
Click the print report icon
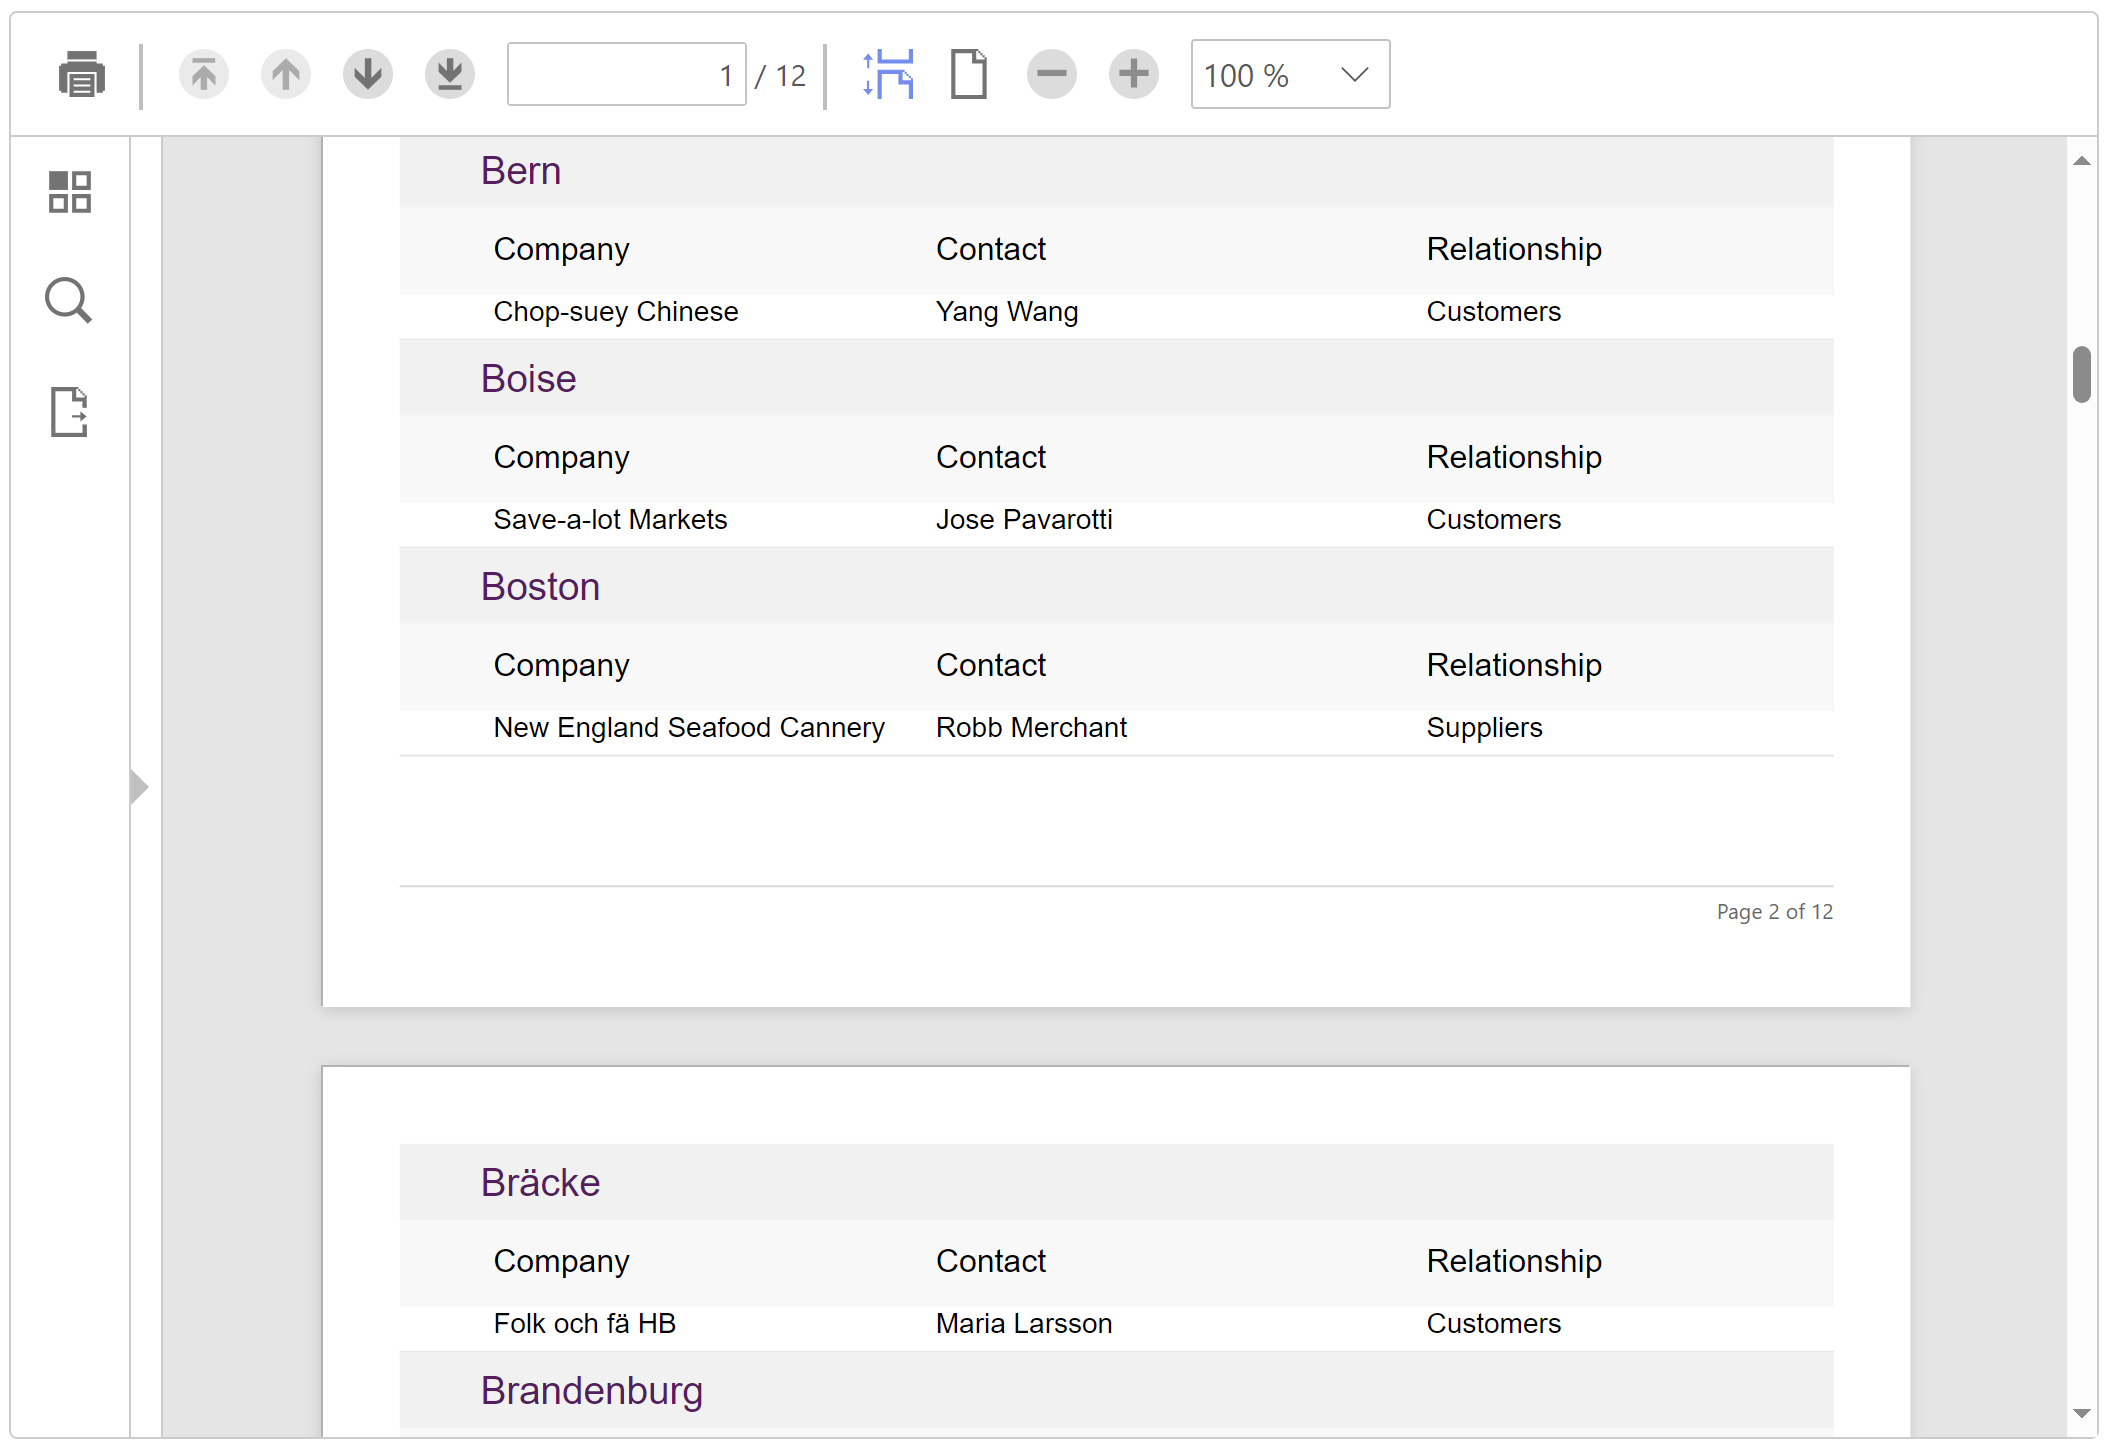tap(81, 75)
